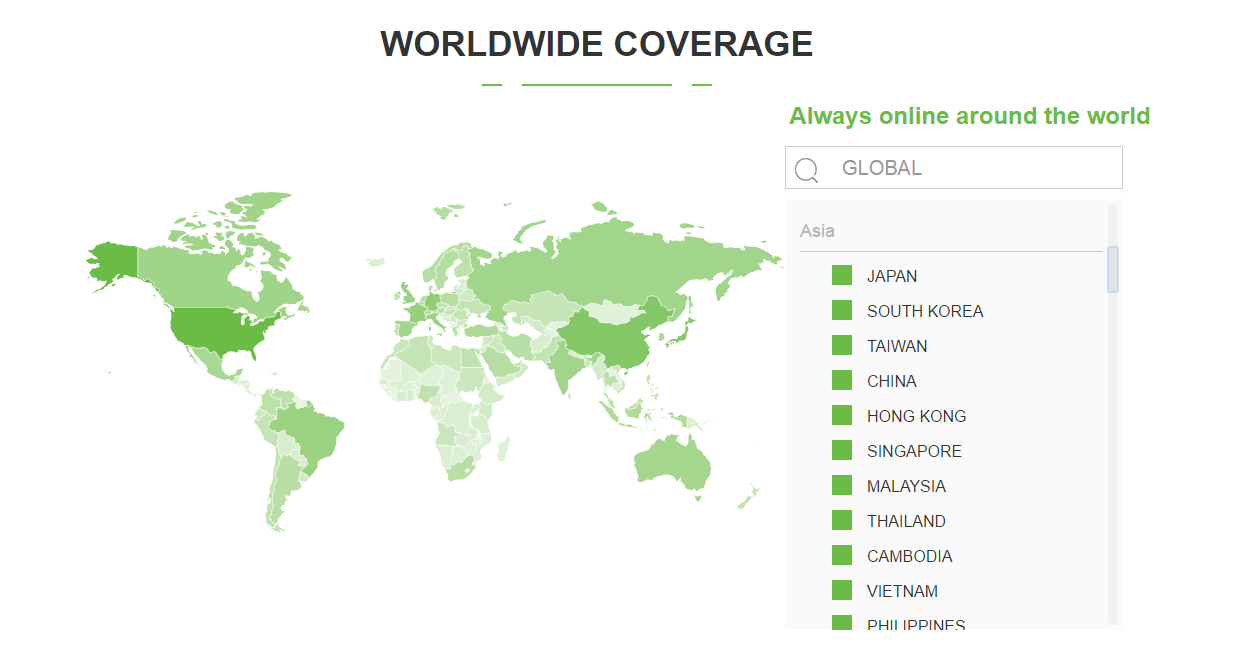The height and width of the screenshot is (650, 1246).
Task: Open VIETNAM from the country list
Action: [x=902, y=591]
